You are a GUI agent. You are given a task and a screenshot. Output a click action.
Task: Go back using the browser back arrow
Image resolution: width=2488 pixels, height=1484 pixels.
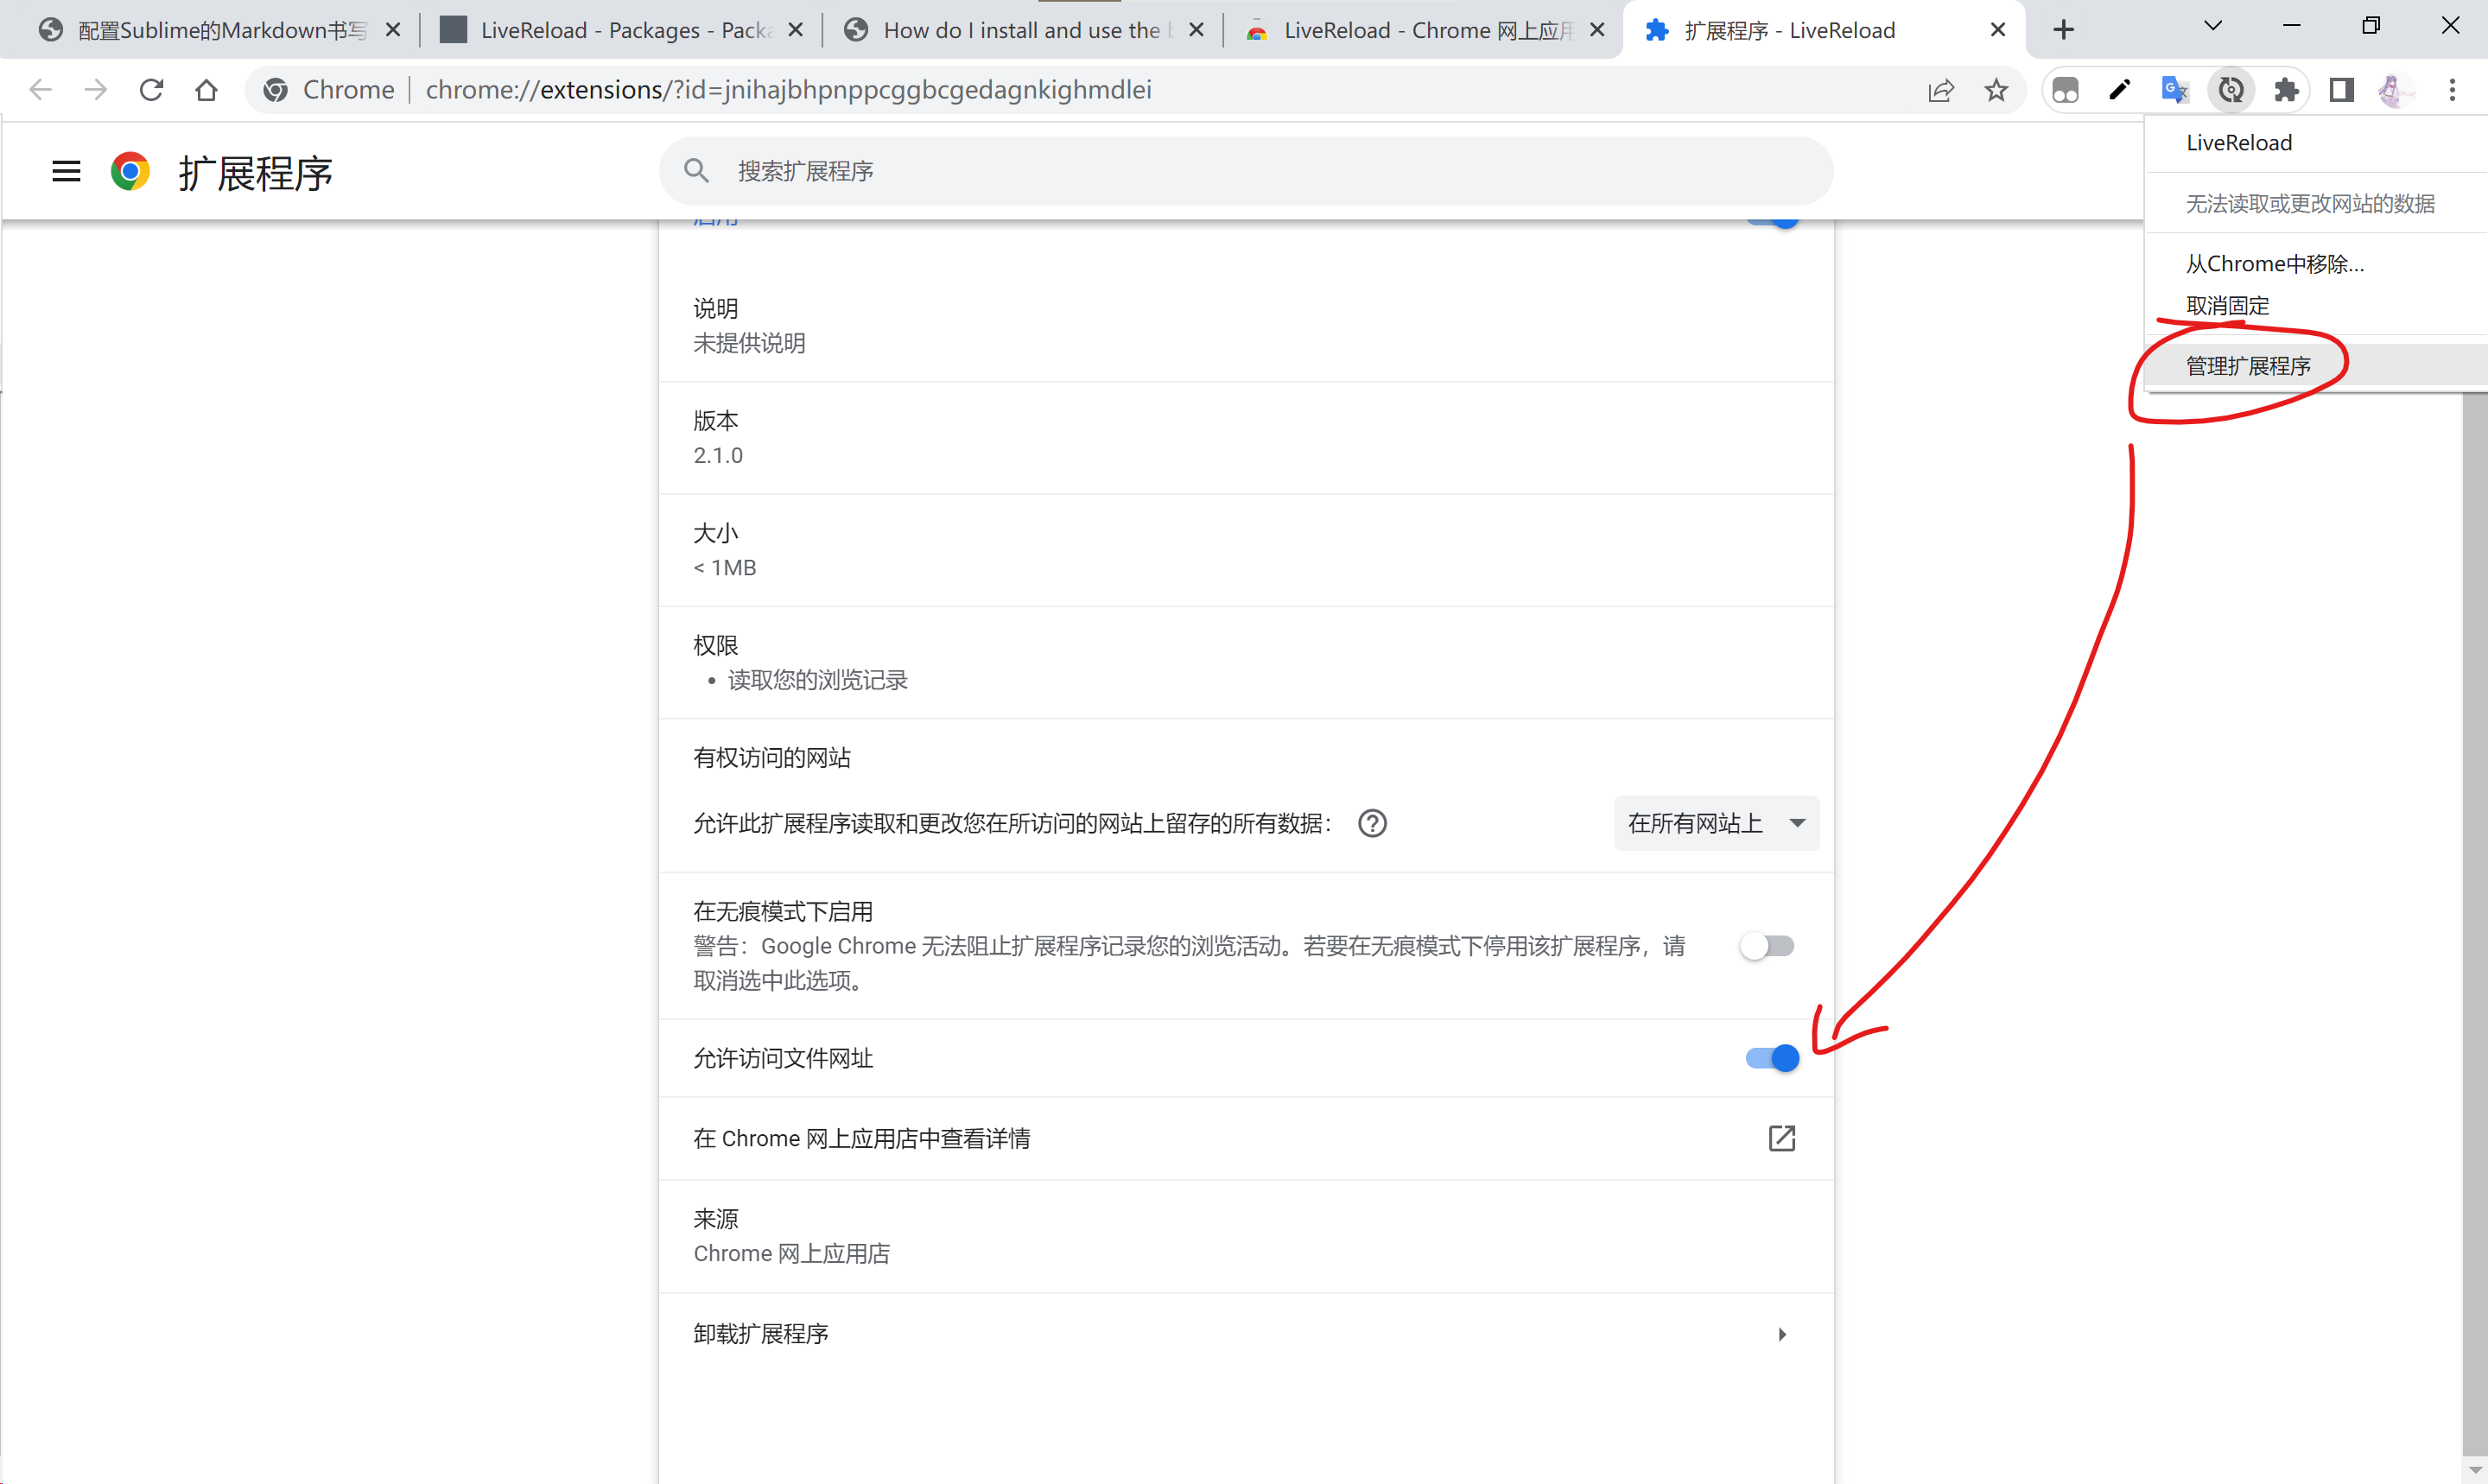[x=41, y=90]
